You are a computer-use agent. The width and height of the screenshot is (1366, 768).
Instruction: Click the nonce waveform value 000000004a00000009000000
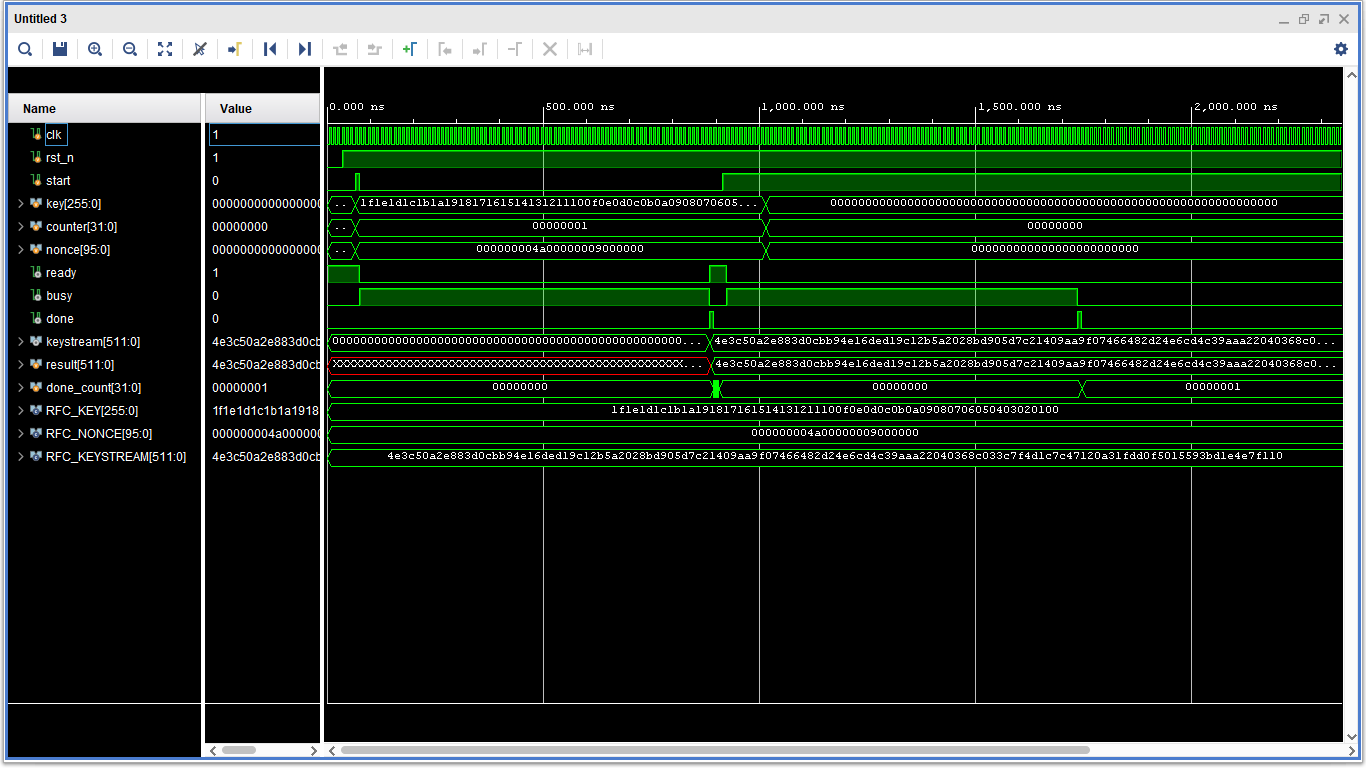(x=560, y=249)
